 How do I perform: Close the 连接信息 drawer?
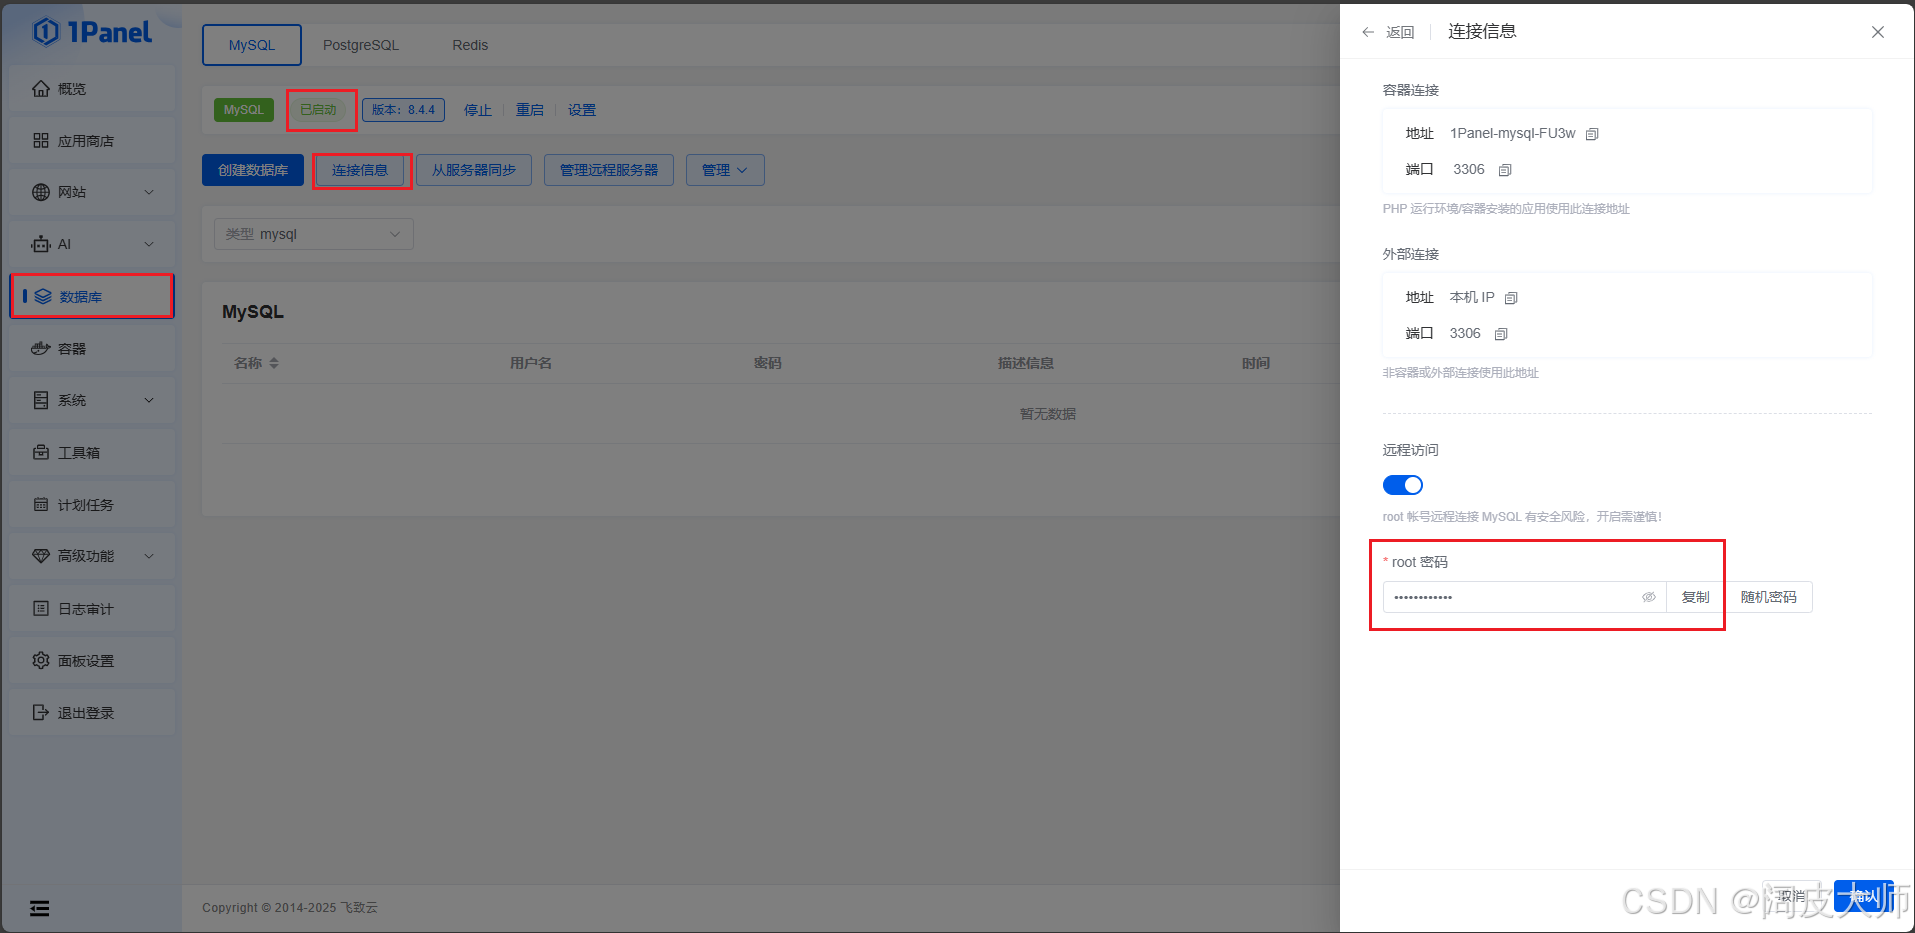tap(1878, 32)
